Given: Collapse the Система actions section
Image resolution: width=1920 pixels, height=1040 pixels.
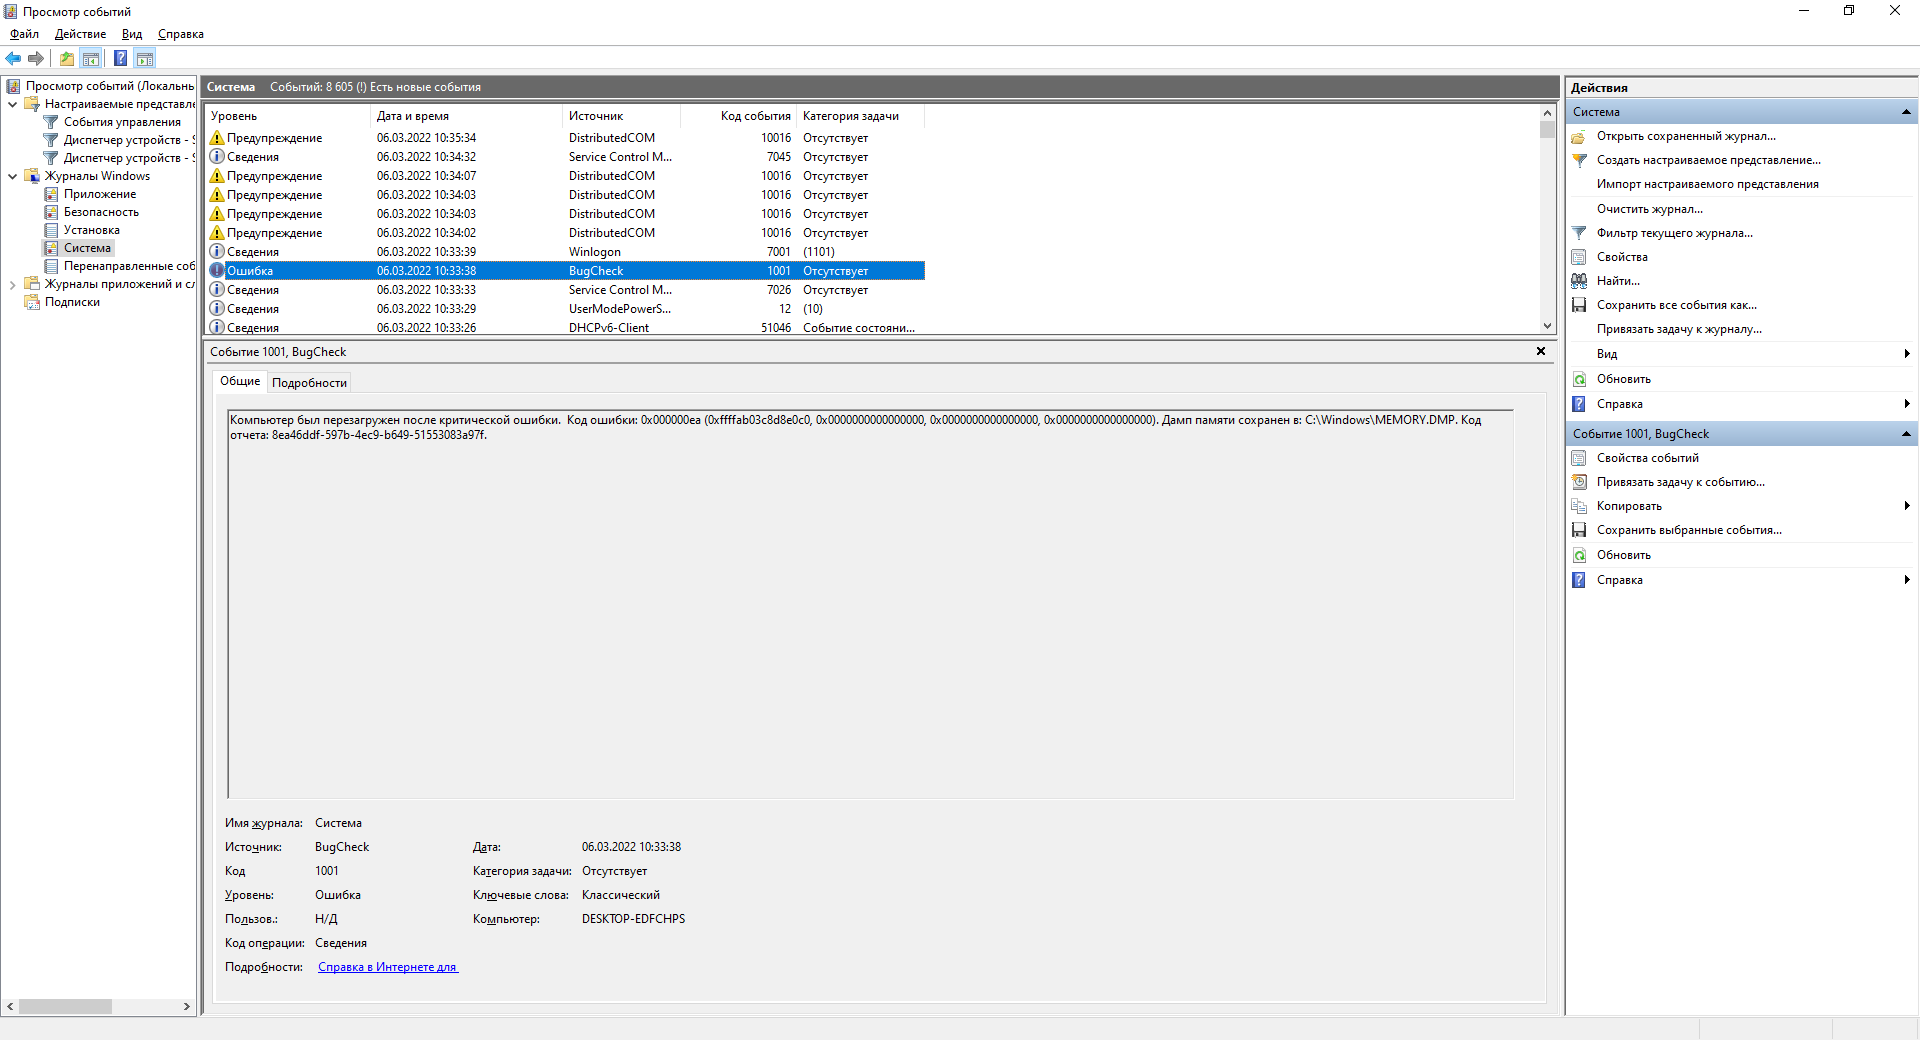Looking at the screenshot, I should (1906, 112).
